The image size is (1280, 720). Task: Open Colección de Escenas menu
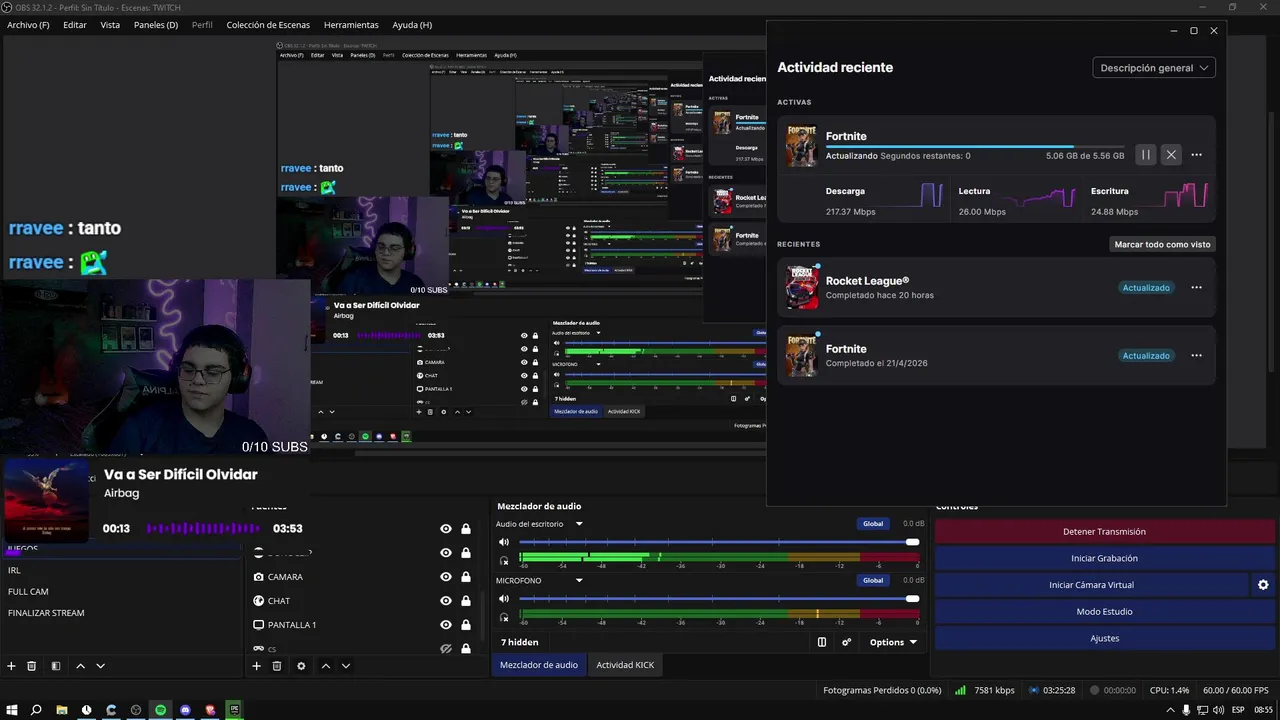point(268,25)
